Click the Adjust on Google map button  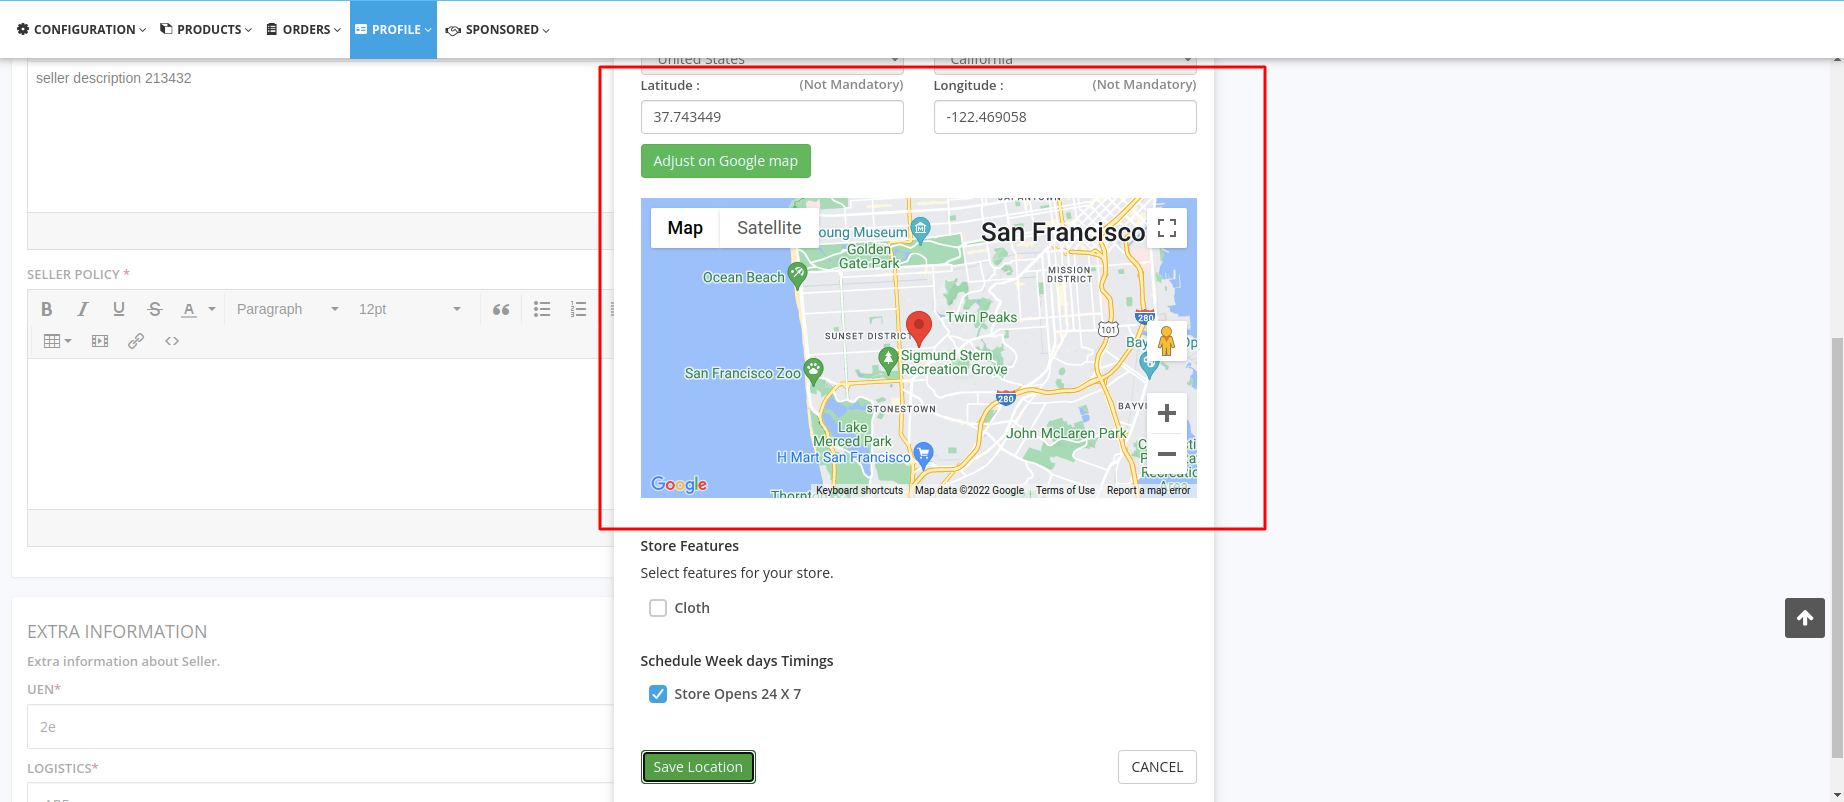[x=725, y=161]
